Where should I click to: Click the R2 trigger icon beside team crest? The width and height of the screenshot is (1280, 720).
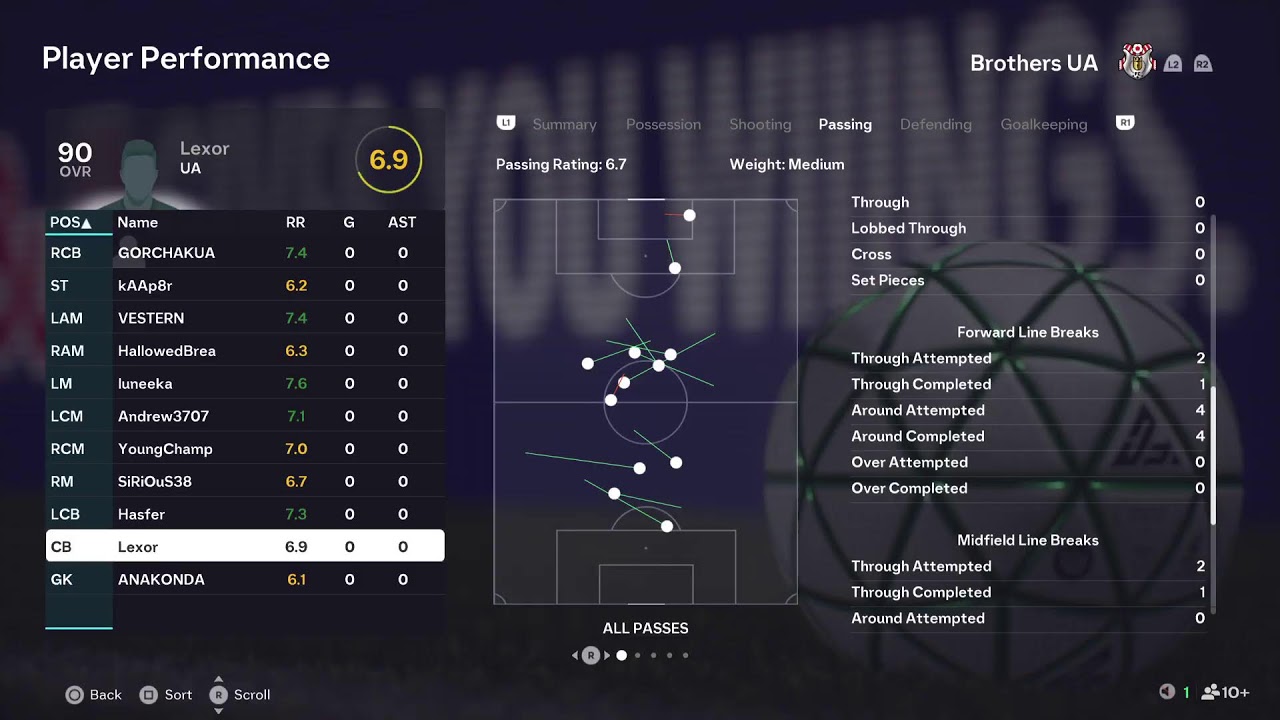[x=1203, y=64]
